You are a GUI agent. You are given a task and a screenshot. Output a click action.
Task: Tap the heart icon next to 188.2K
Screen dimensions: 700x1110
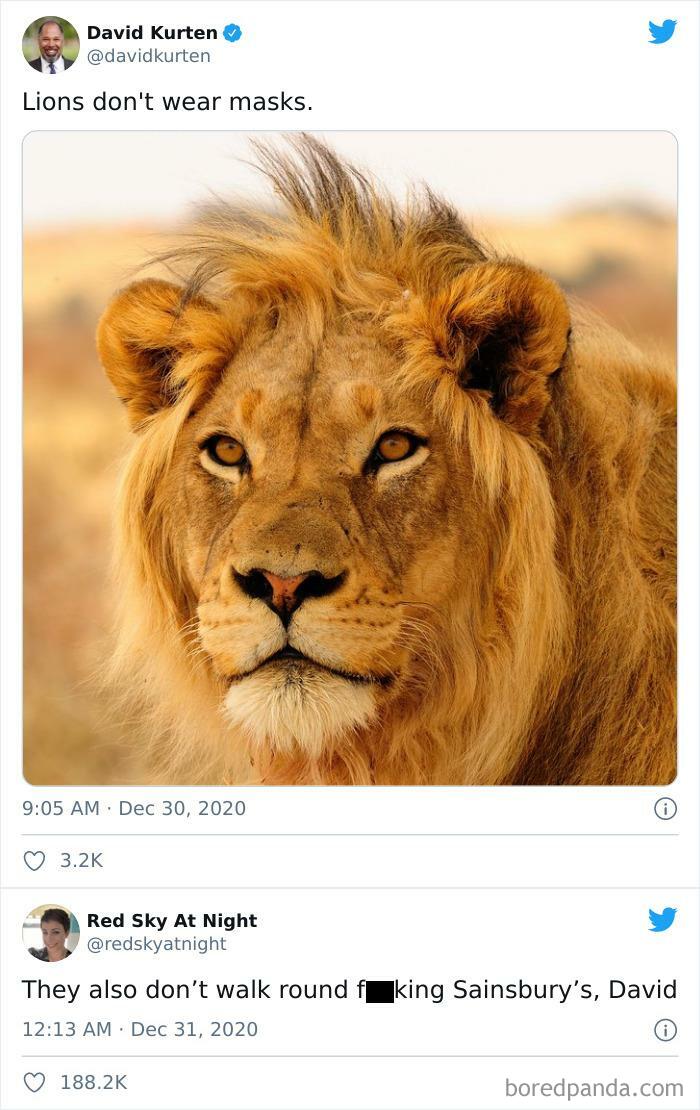point(34,1082)
